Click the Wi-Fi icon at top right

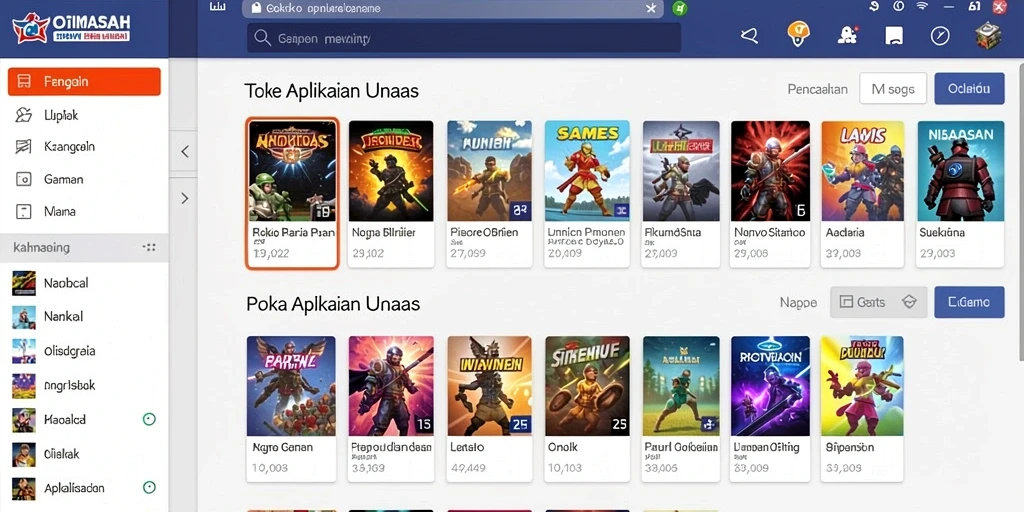[x=922, y=7]
